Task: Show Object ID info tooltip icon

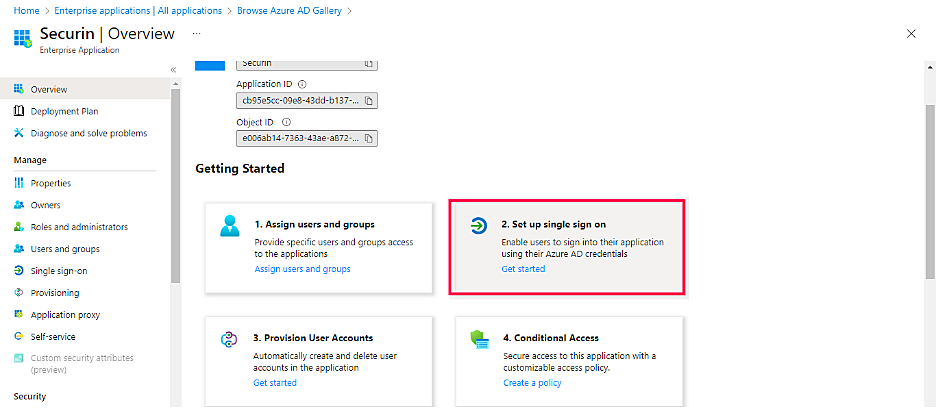Action: coord(286,122)
